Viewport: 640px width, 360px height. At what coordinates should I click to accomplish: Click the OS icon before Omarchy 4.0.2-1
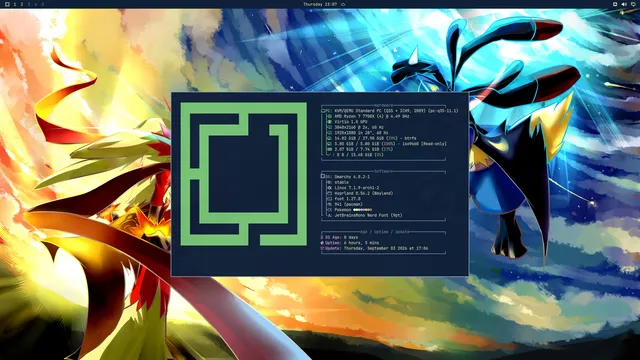tap(323, 176)
